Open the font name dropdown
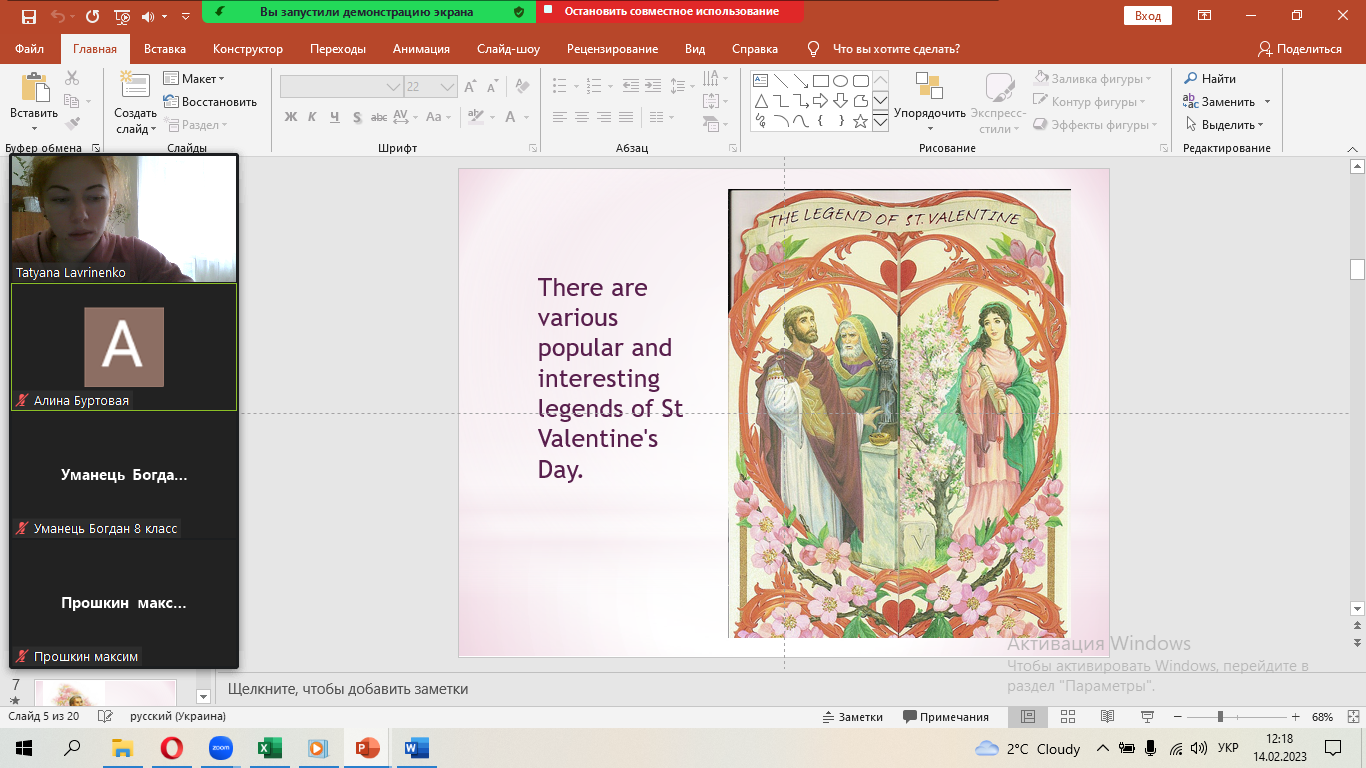1366x768 pixels. [394, 87]
